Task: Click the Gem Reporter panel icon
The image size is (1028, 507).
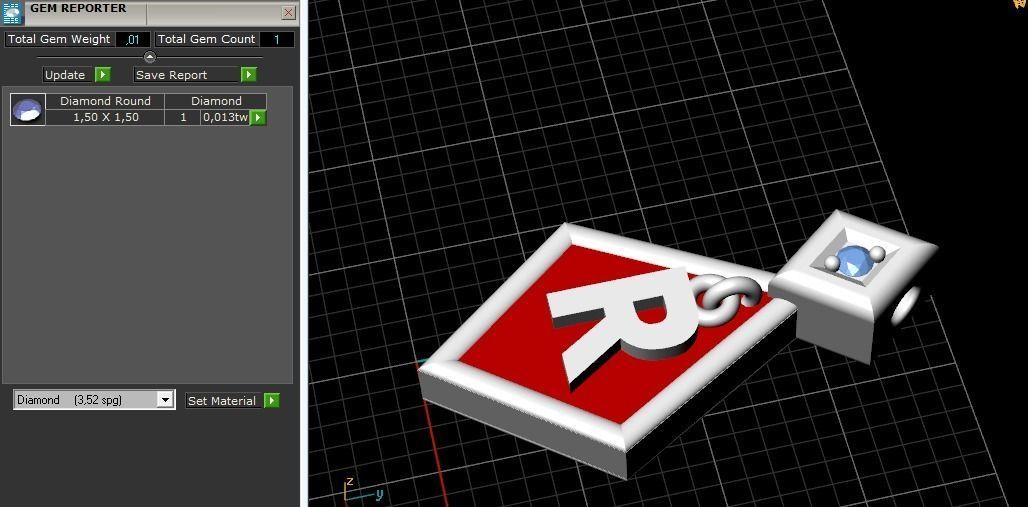Action: point(13,12)
